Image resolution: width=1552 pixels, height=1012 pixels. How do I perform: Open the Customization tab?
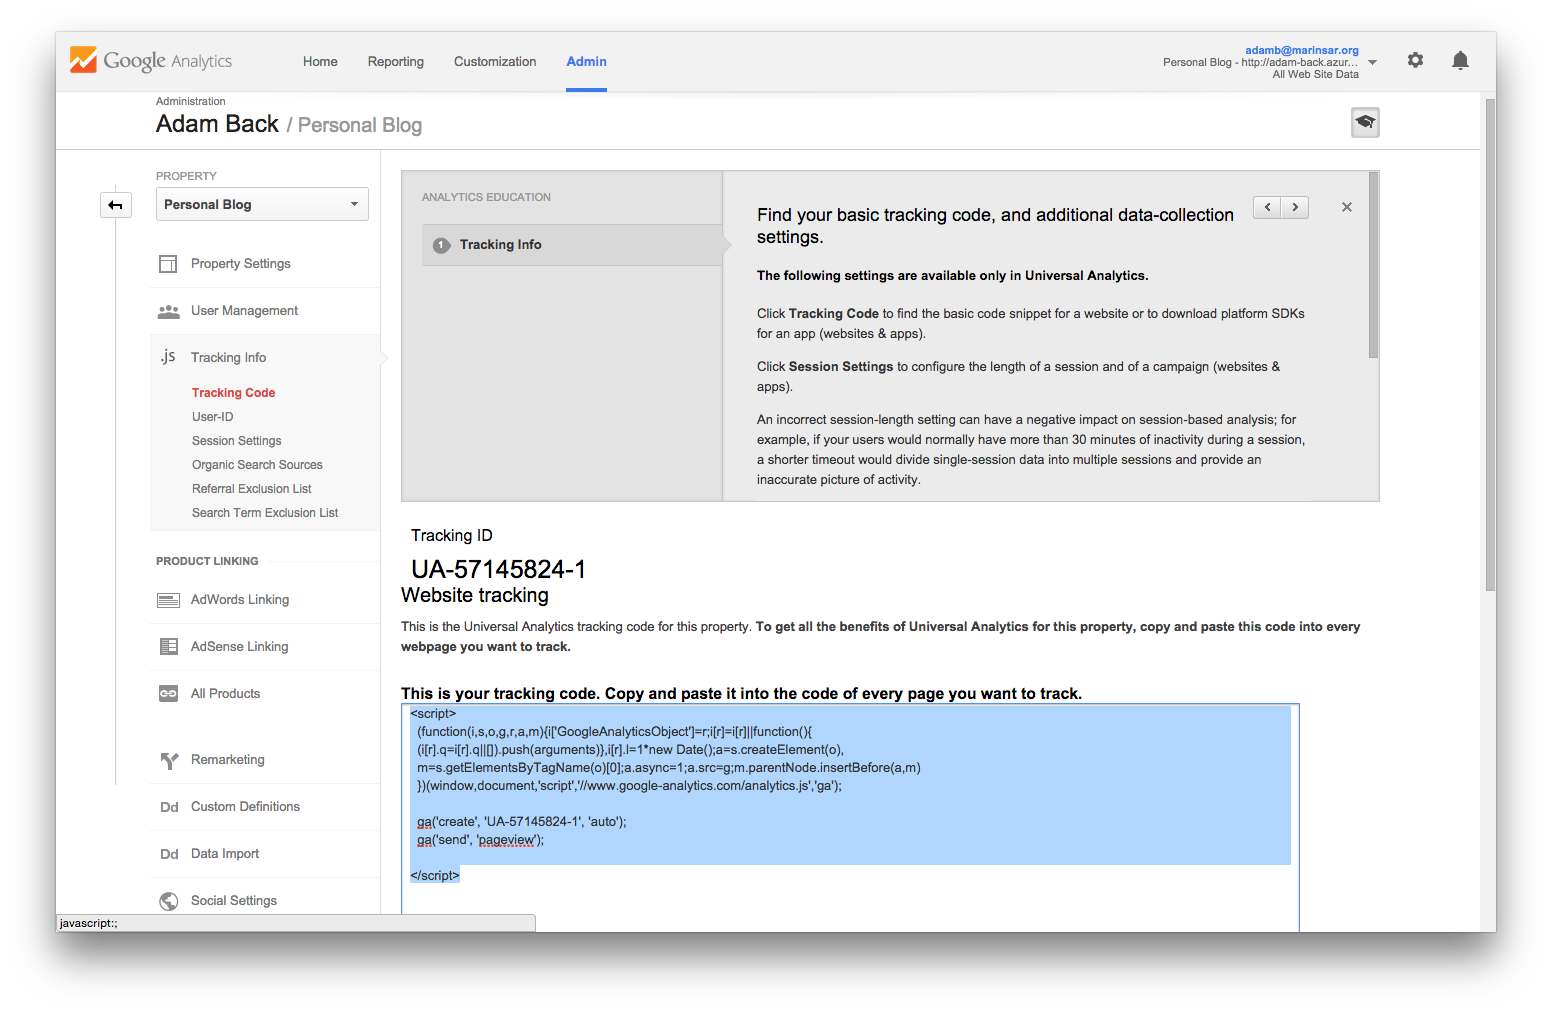click(495, 62)
